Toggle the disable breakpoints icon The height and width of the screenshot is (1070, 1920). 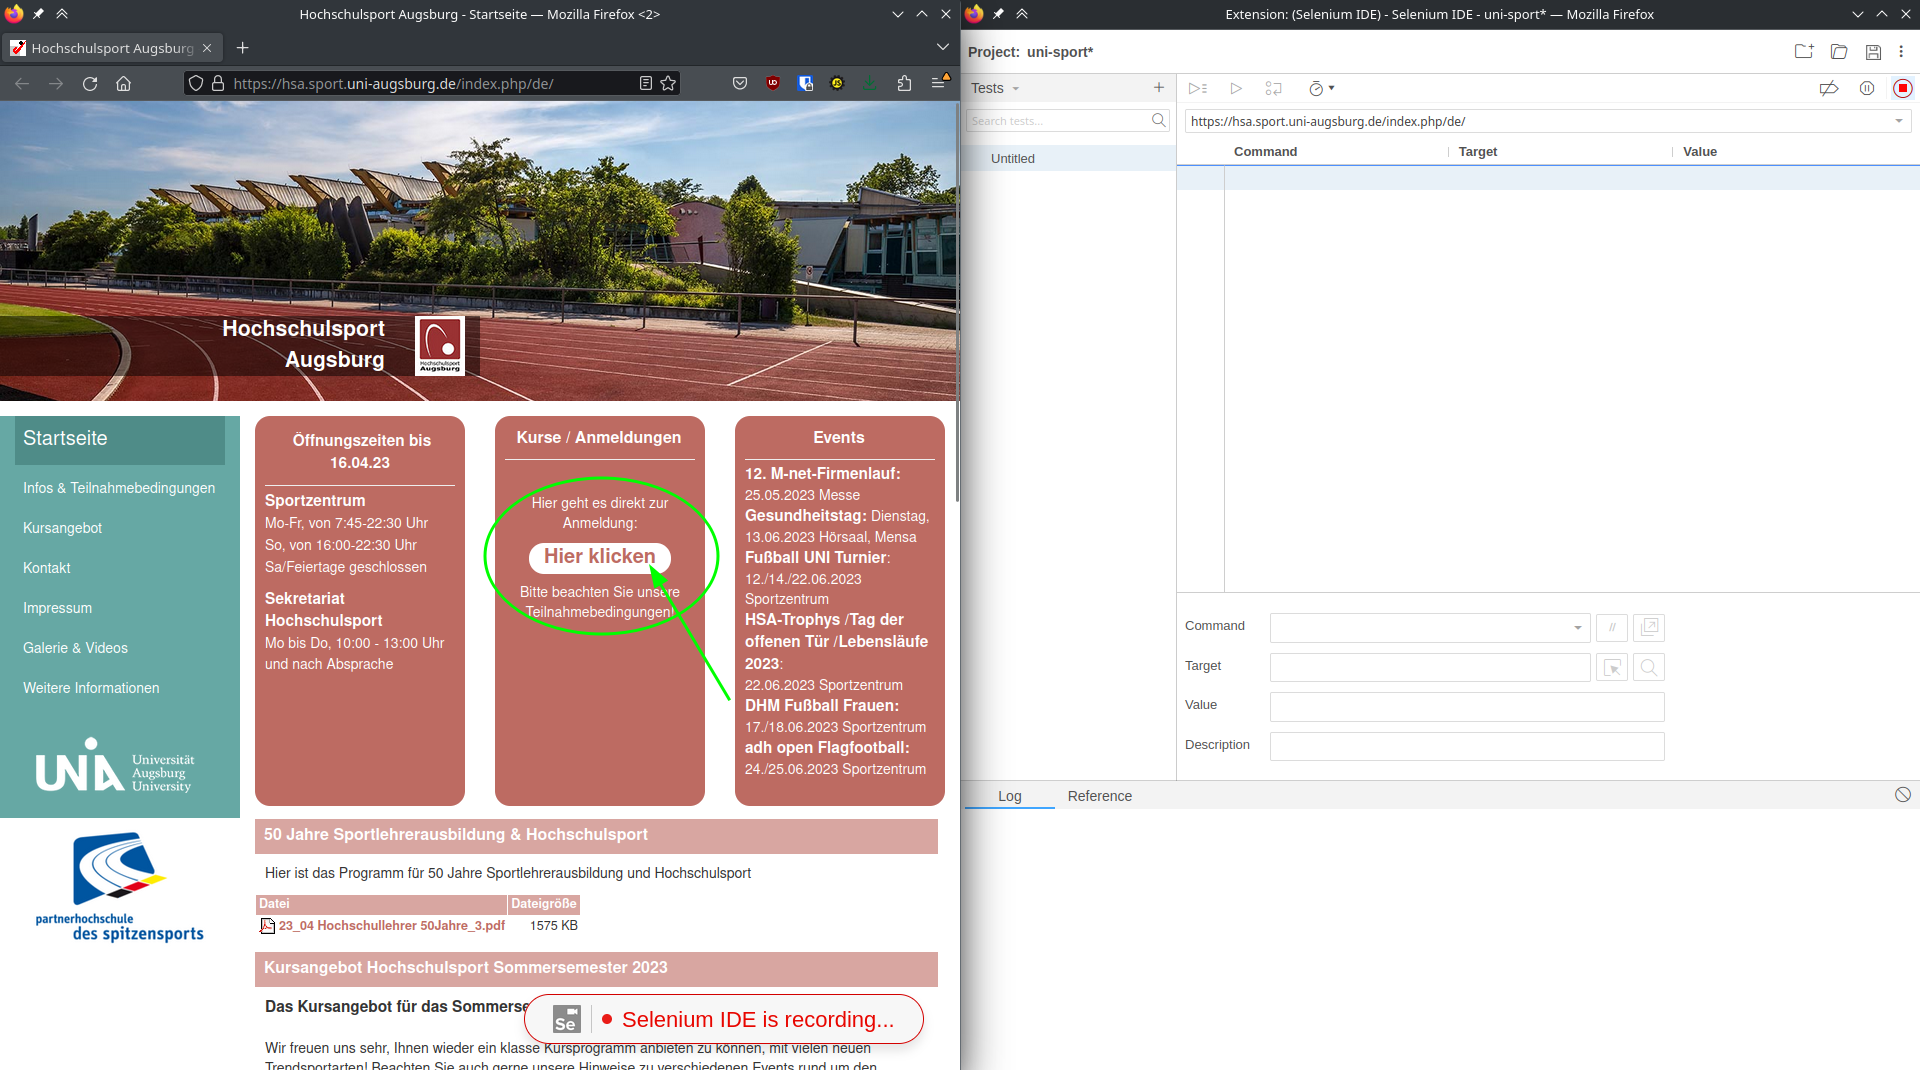tap(1829, 89)
